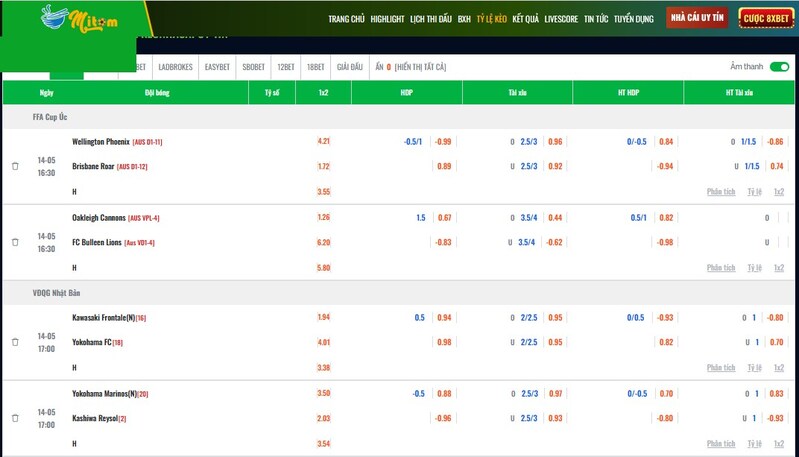Click HDP odds 0.67 for Oakleigh Cannons
Screen dimensions: 799x457
(444, 218)
